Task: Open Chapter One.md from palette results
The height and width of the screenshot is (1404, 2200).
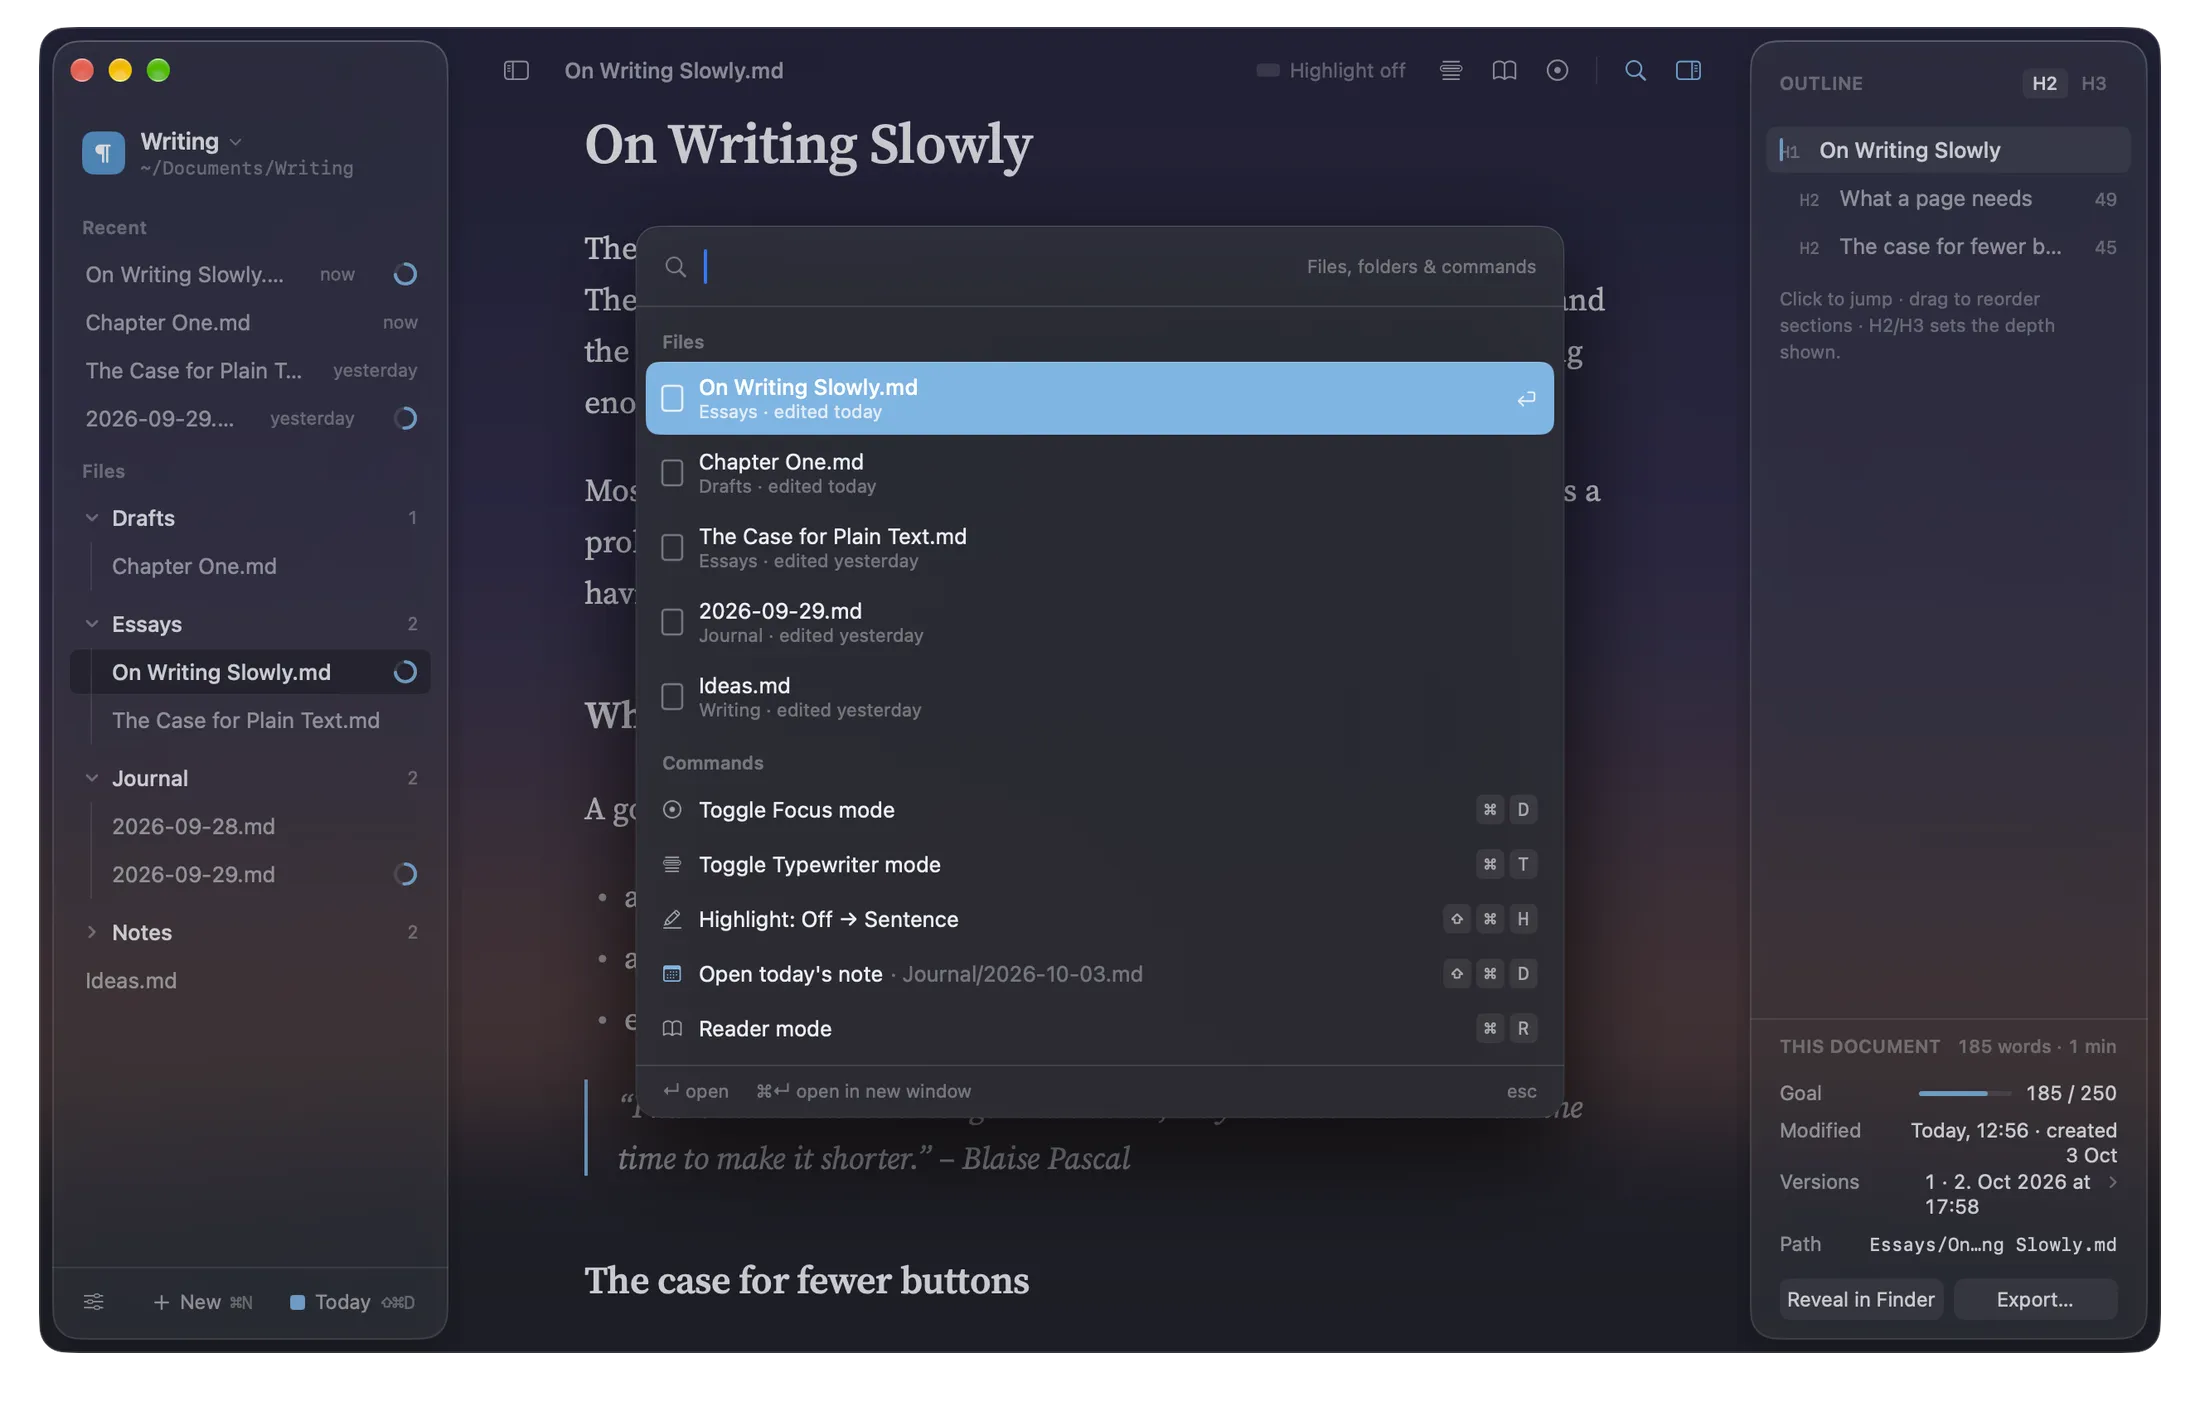Action: 1099,473
